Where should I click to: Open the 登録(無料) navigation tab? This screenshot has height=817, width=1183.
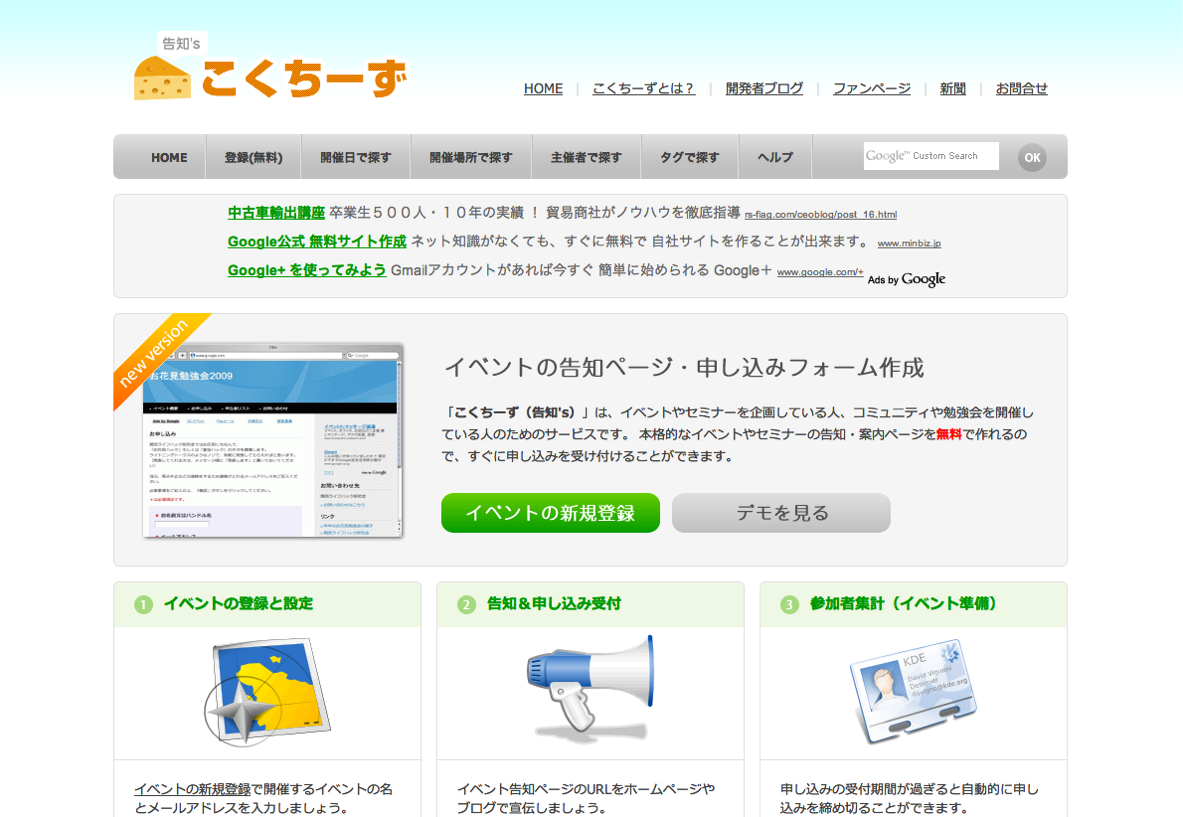click(253, 157)
